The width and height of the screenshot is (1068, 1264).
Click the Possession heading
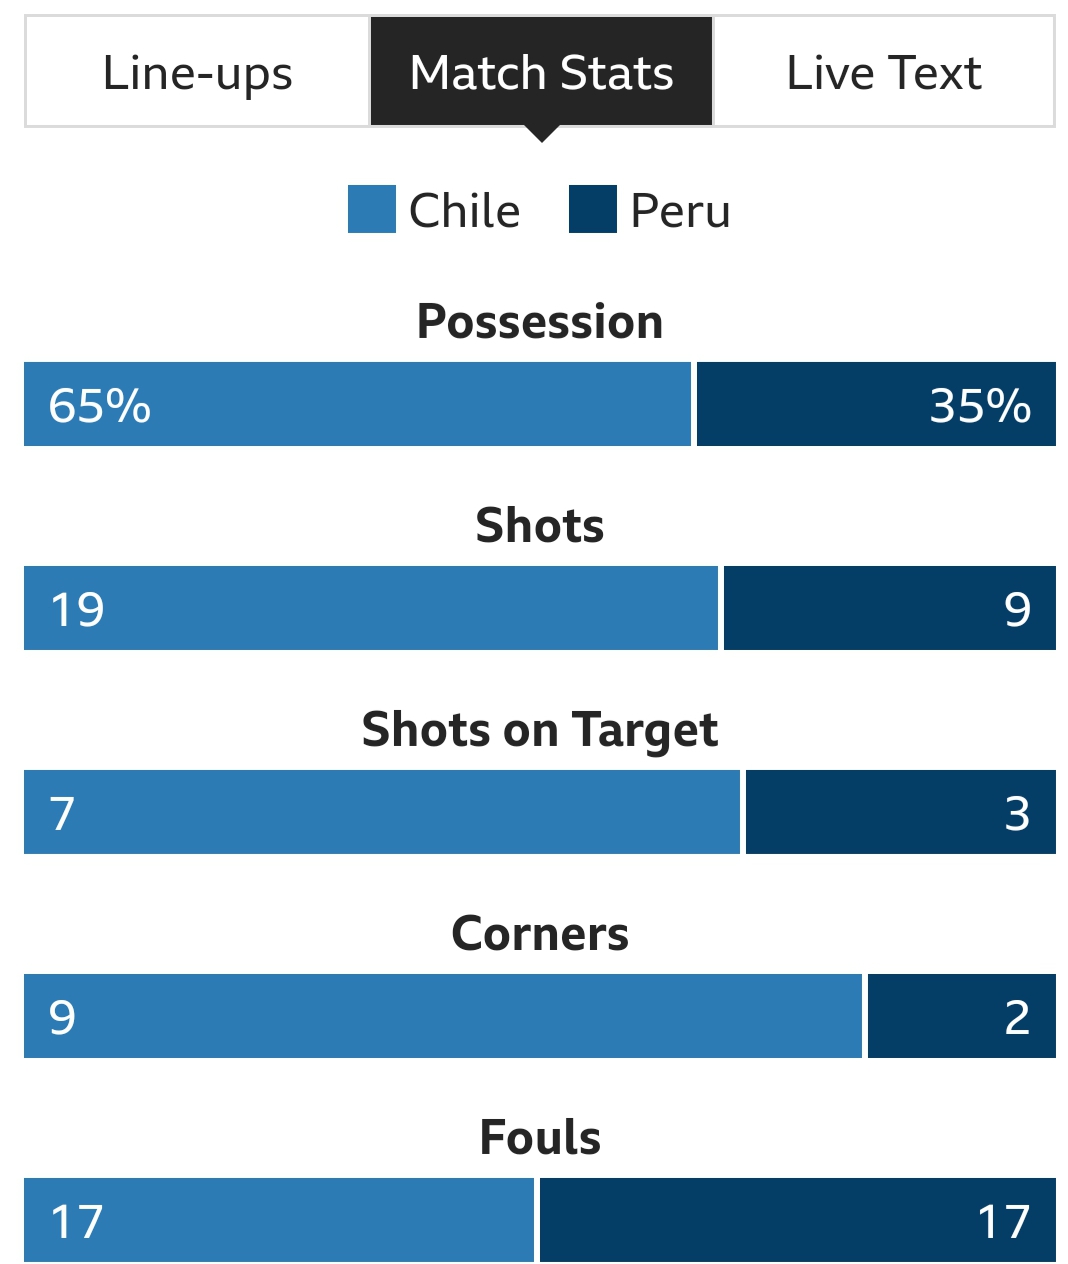(540, 322)
